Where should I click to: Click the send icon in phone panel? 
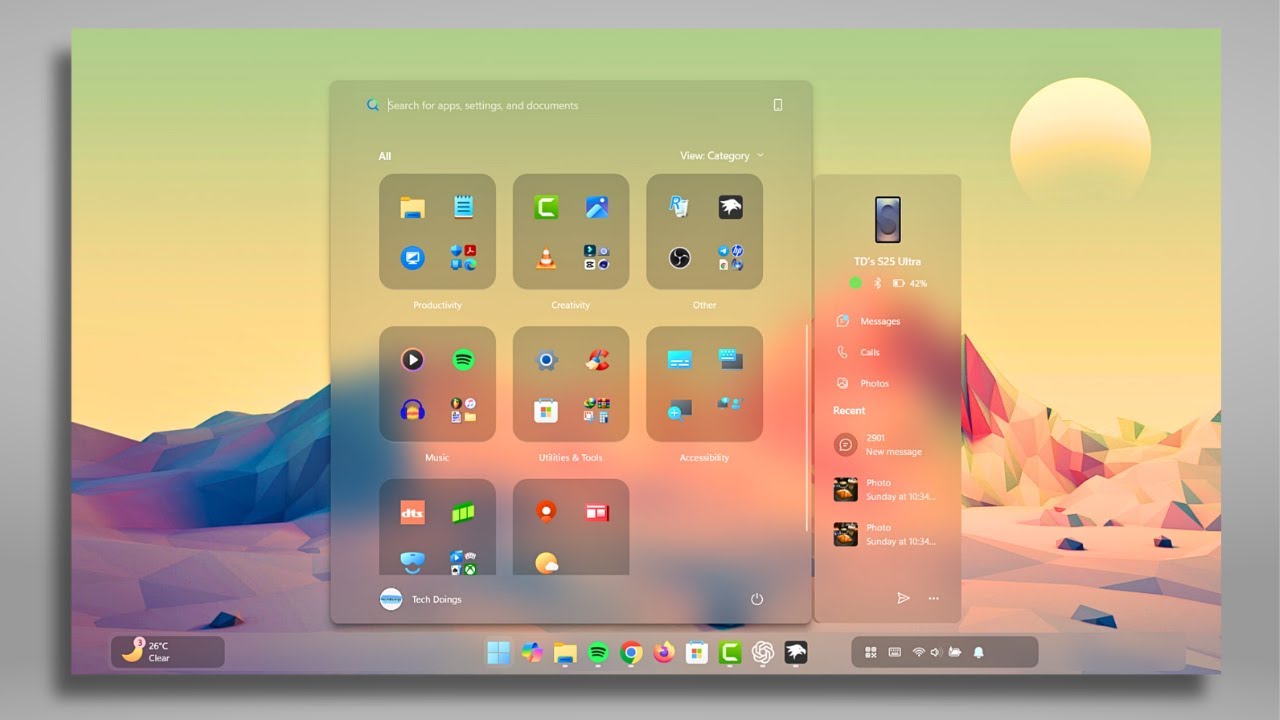(903, 598)
